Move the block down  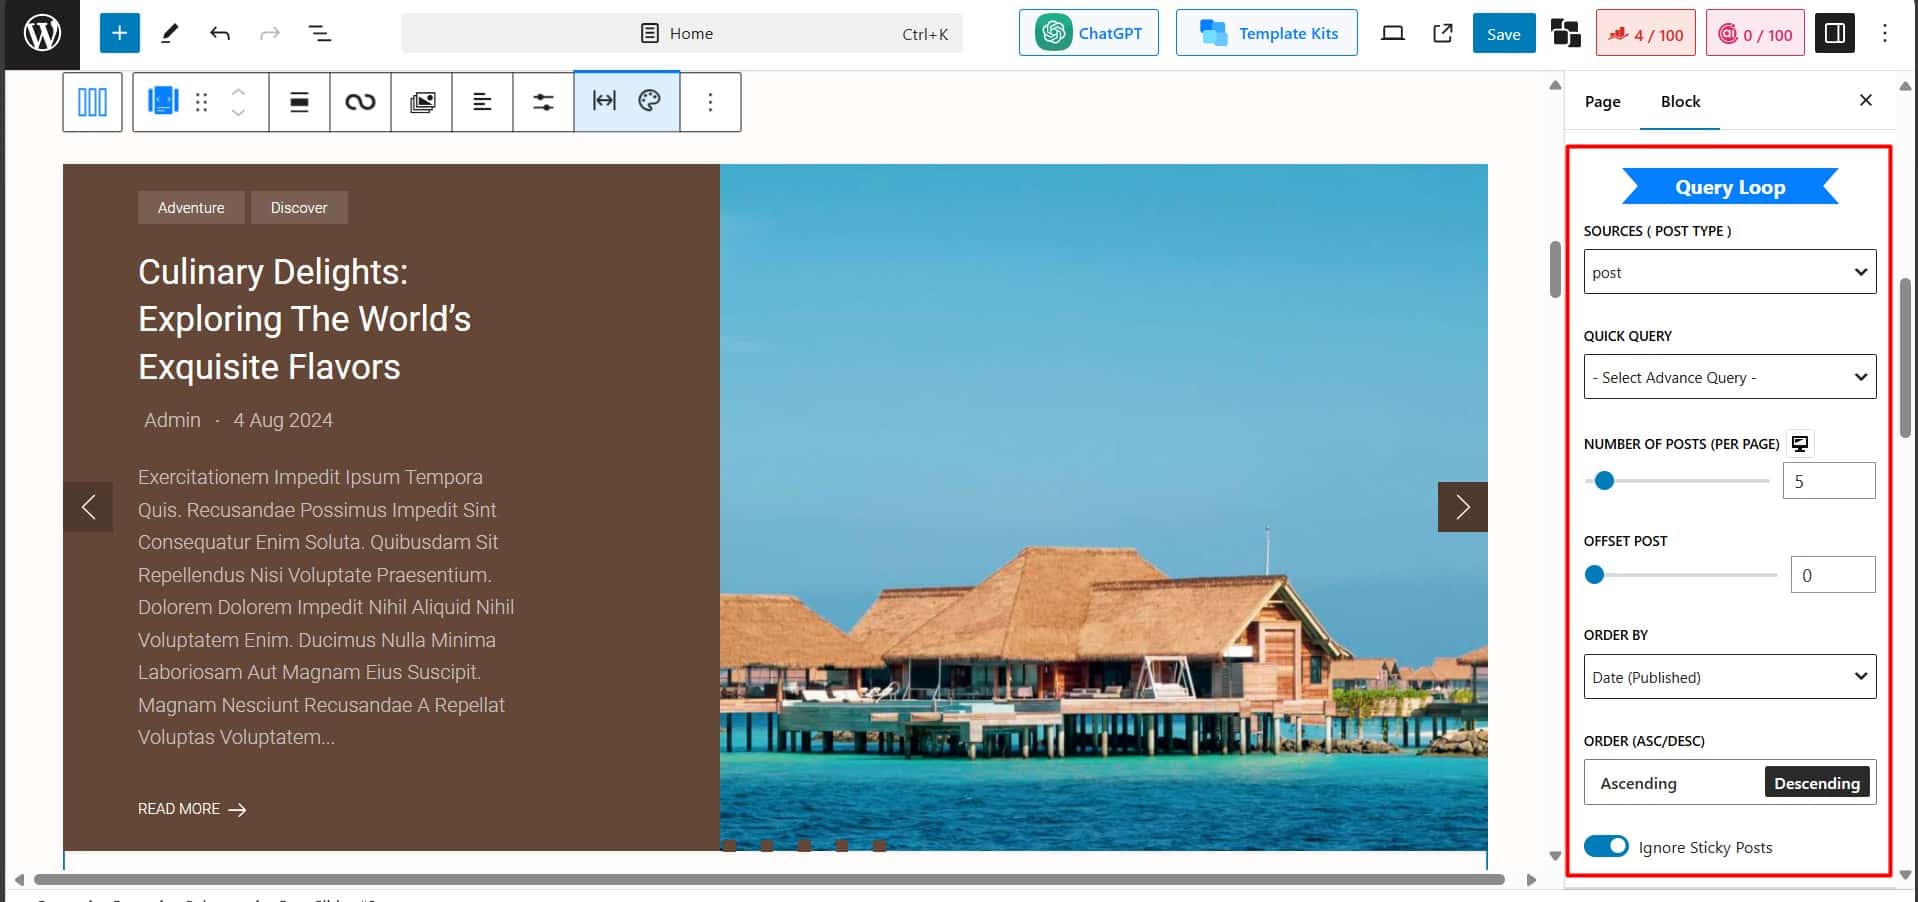click(238, 113)
